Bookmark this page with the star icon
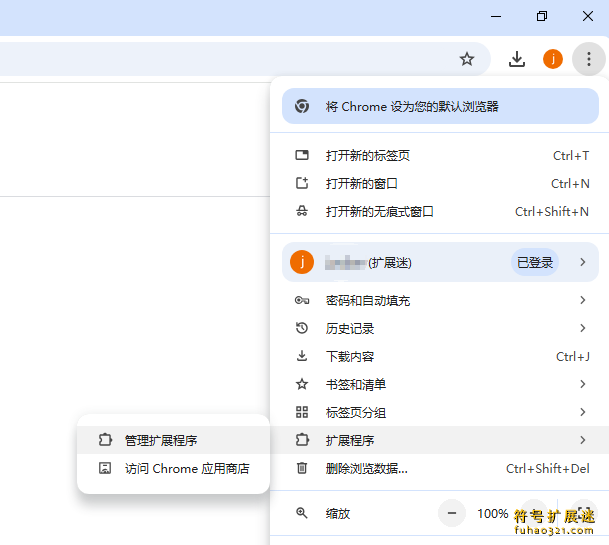Image resolution: width=609 pixels, height=545 pixels. (466, 59)
